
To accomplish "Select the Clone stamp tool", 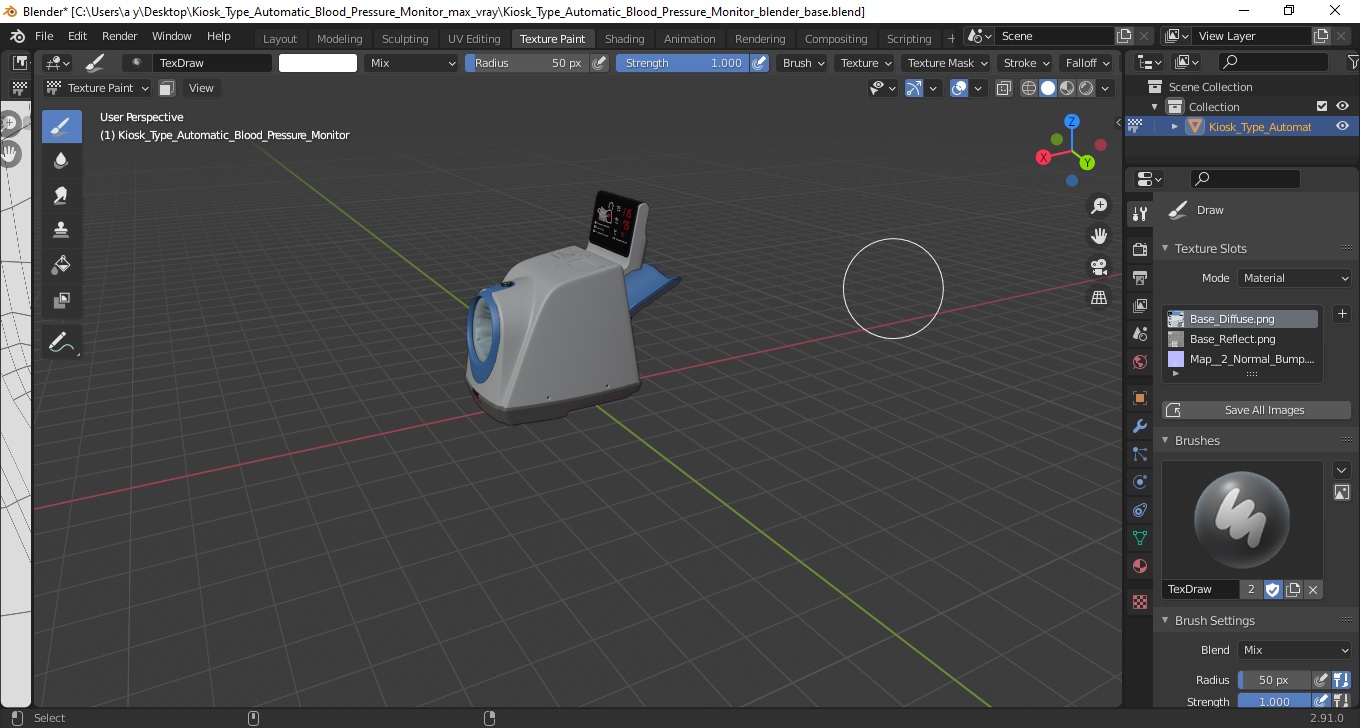I will (62, 230).
